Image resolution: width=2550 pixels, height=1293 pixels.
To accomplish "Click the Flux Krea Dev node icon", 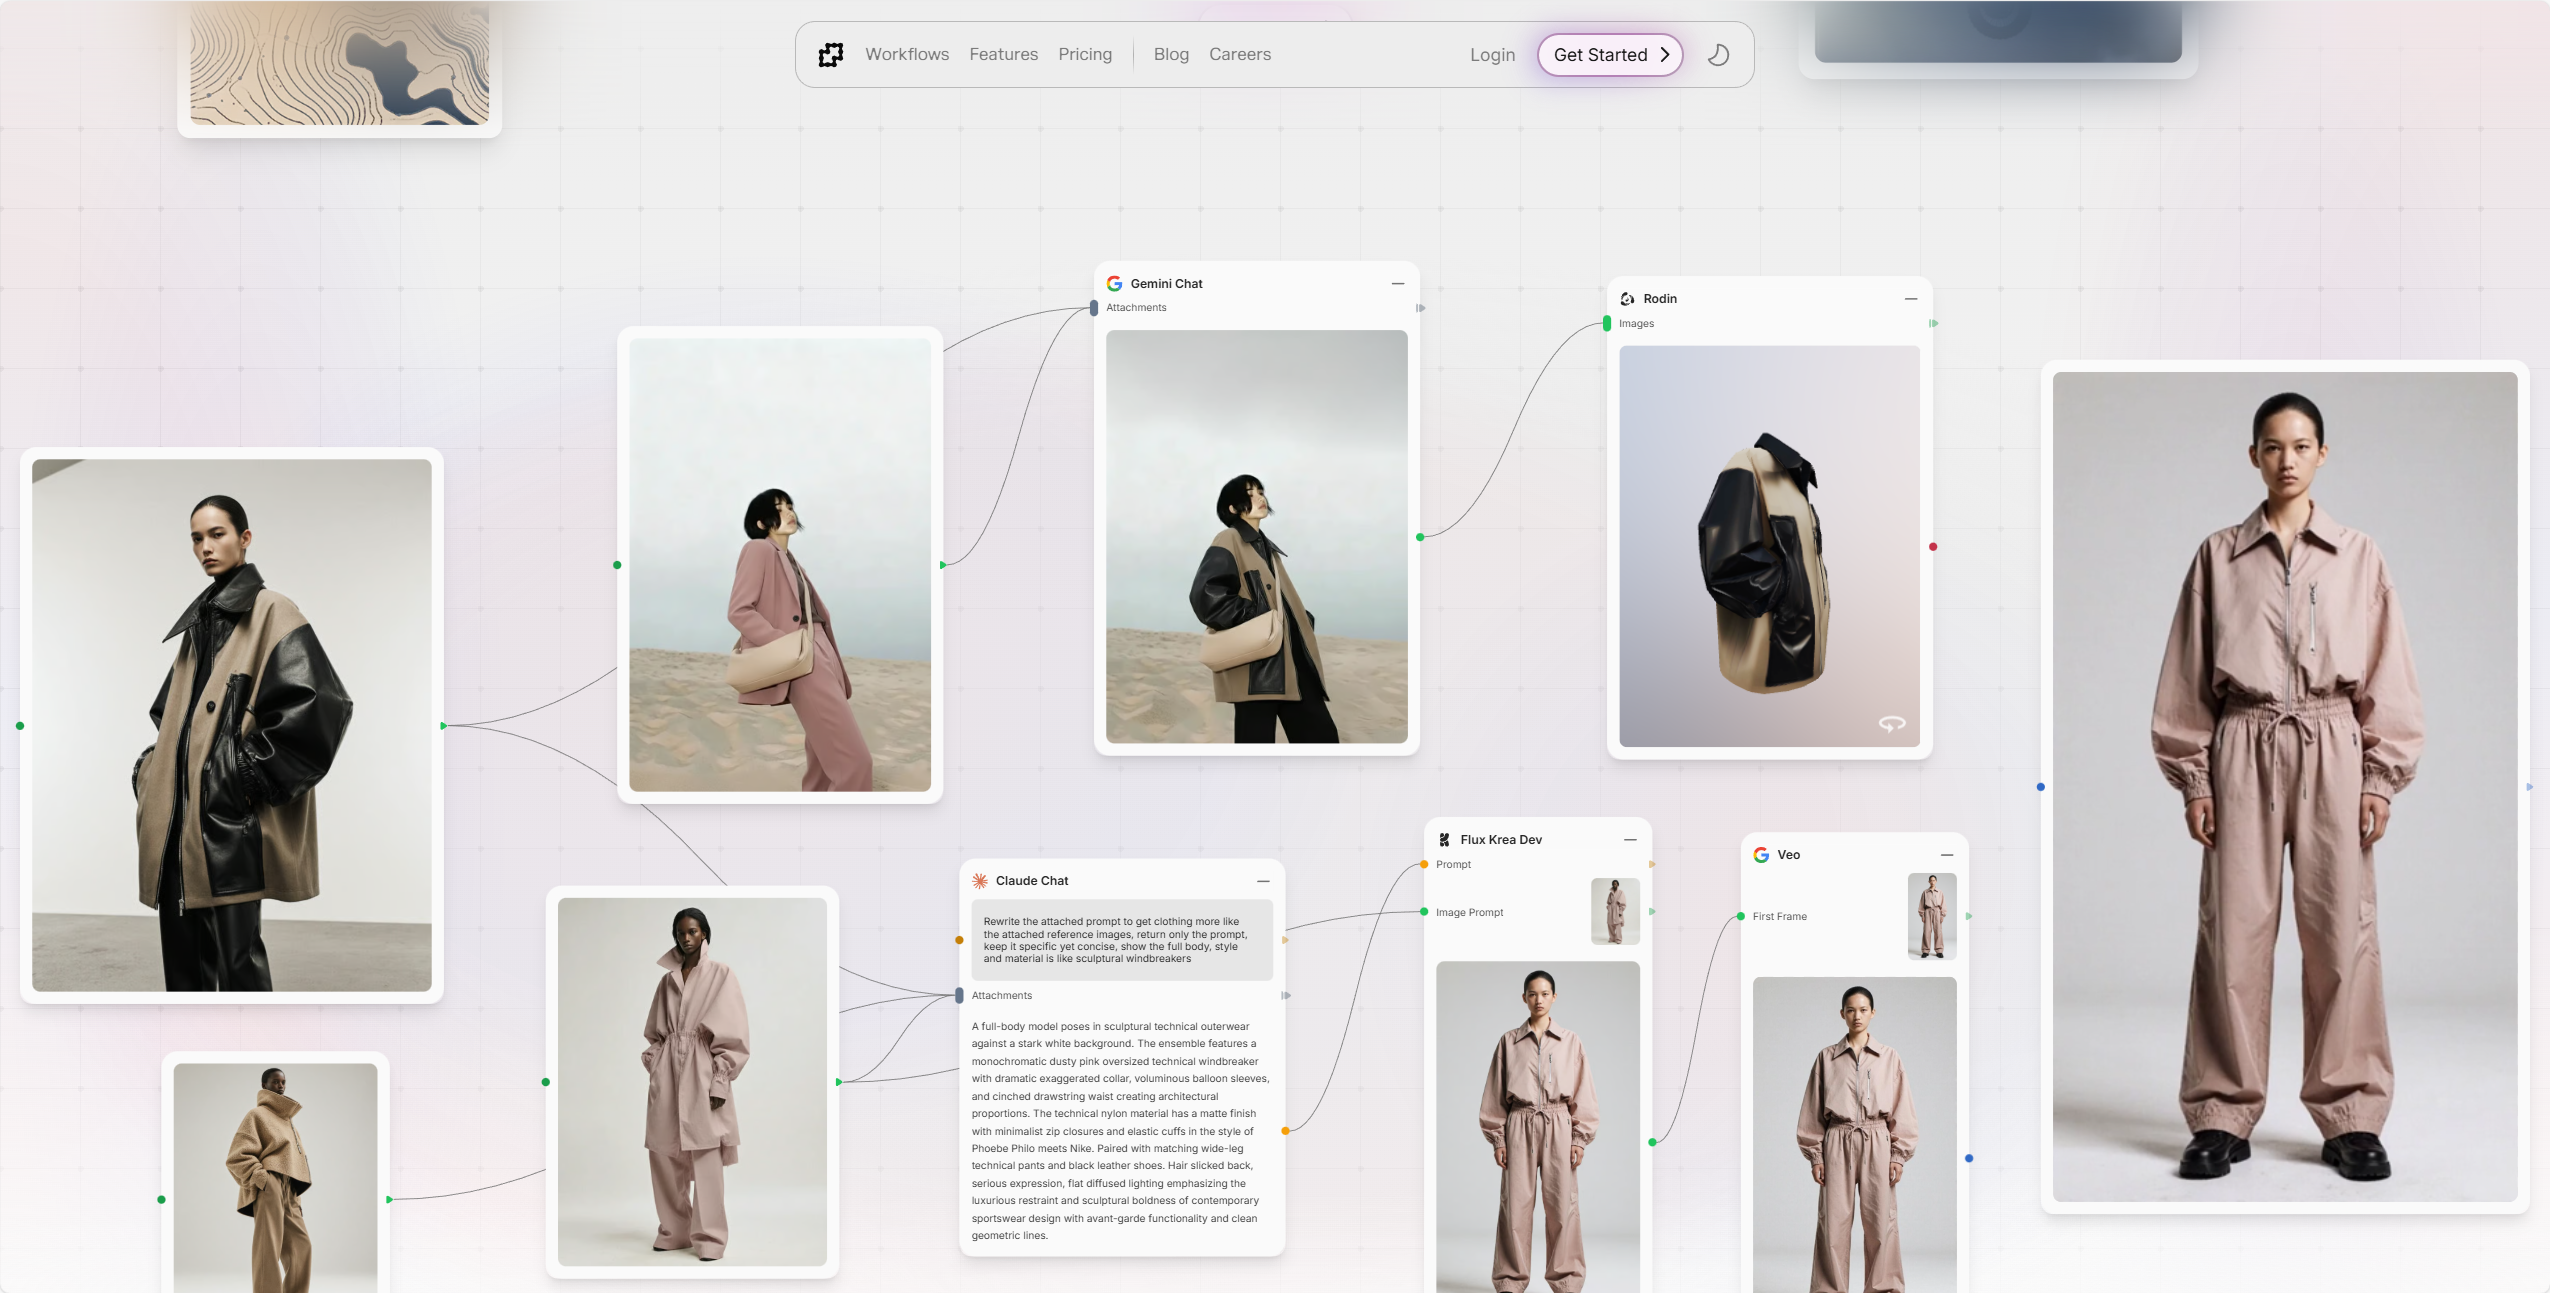I will click(x=1444, y=840).
